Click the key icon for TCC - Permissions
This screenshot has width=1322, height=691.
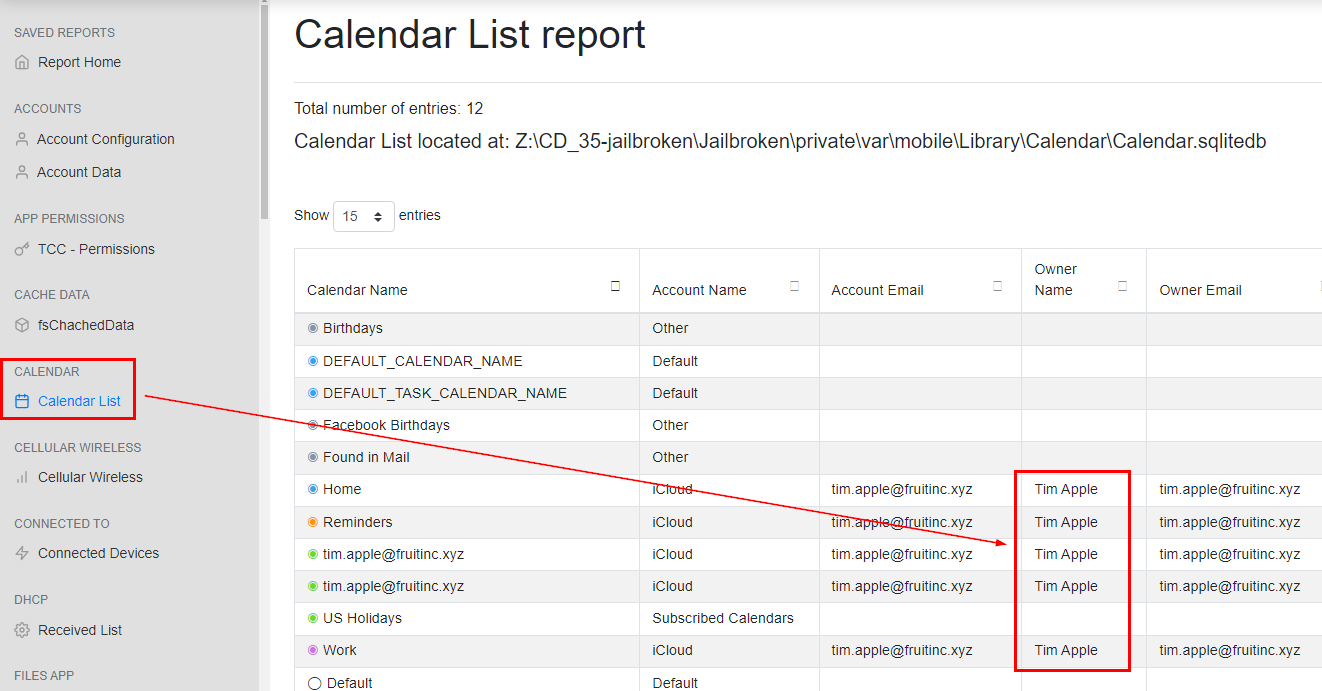pyautogui.click(x=22, y=250)
